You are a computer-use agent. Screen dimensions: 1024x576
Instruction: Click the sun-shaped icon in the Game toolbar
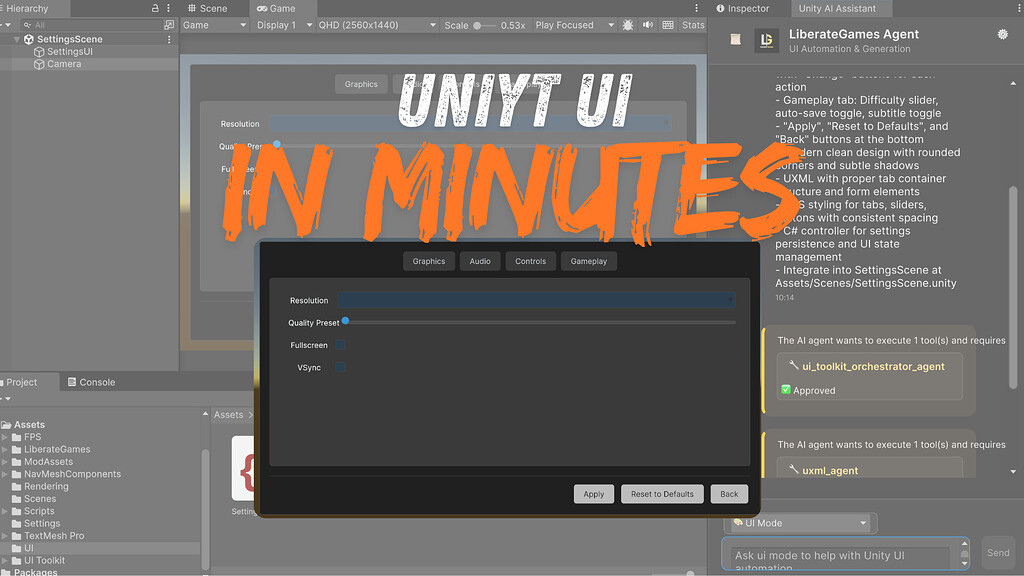[626, 24]
